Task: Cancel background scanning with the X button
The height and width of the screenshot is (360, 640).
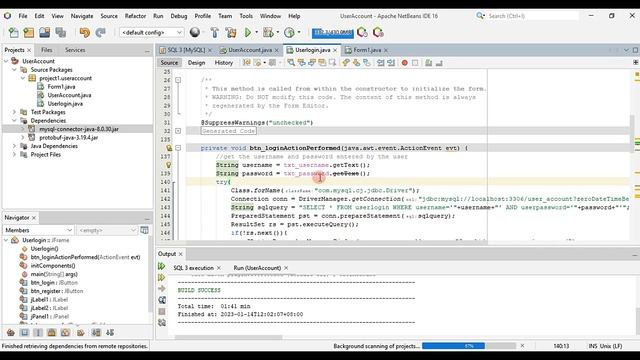Action: (522, 346)
